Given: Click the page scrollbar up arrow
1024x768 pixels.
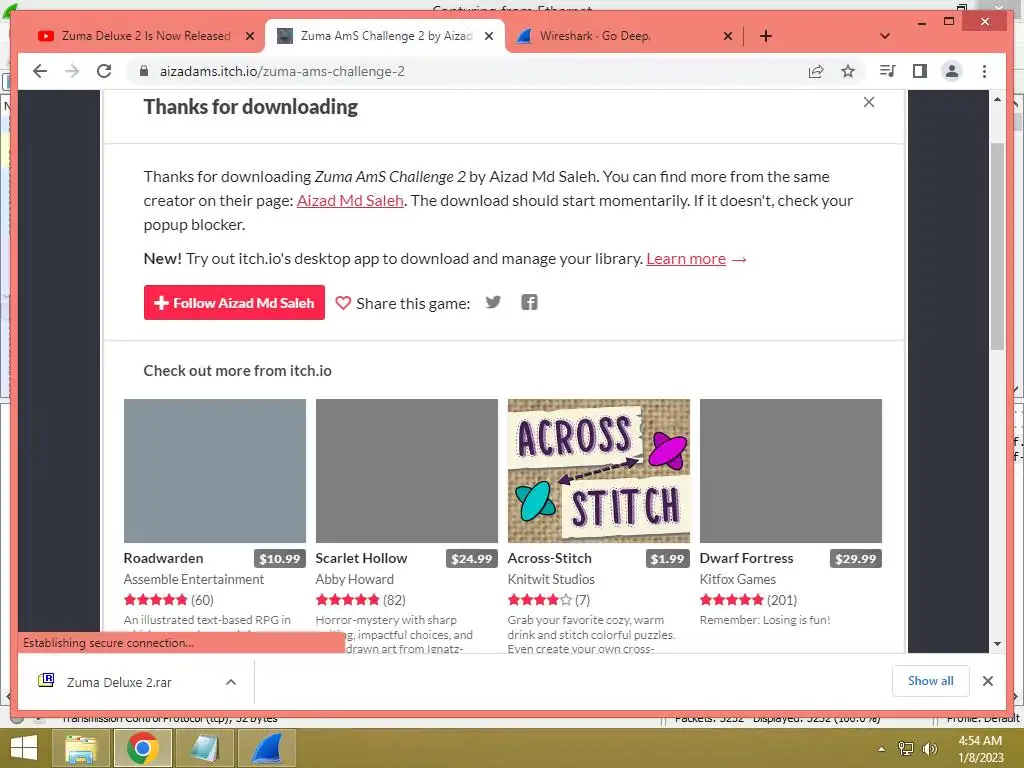Looking at the screenshot, I should point(997,99).
